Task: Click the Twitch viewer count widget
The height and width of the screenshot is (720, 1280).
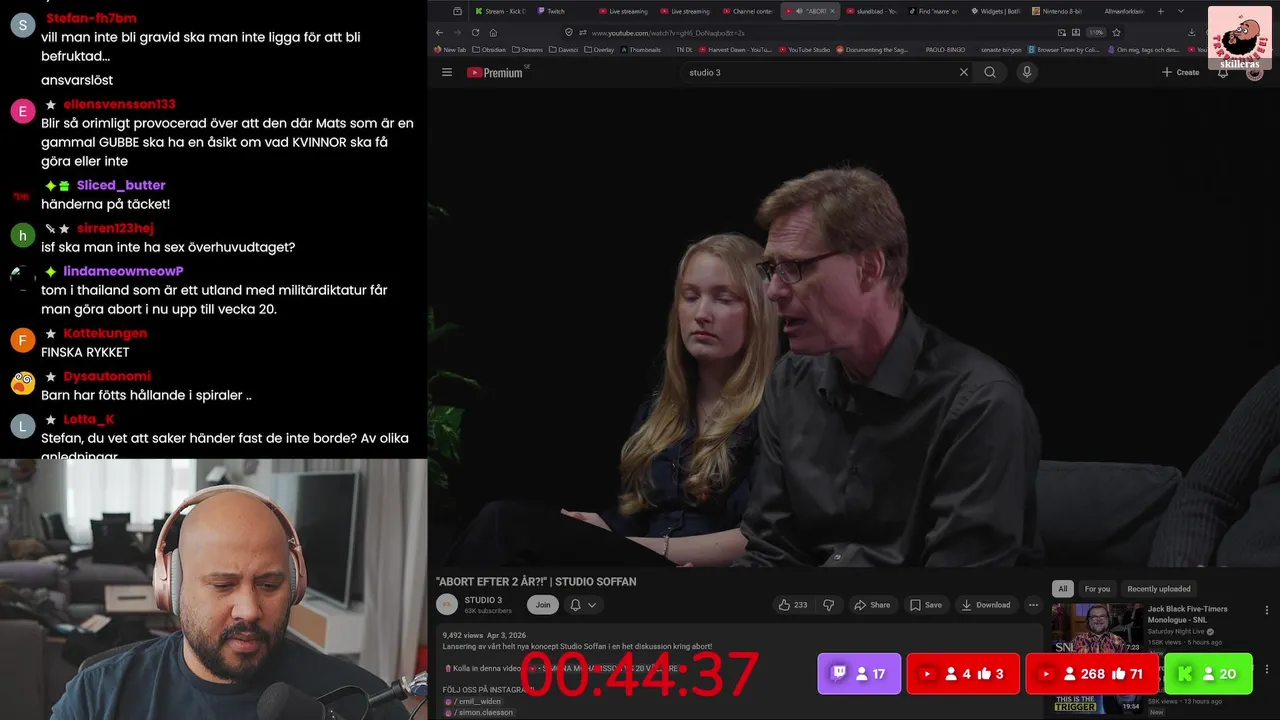Action: click(x=859, y=674)
